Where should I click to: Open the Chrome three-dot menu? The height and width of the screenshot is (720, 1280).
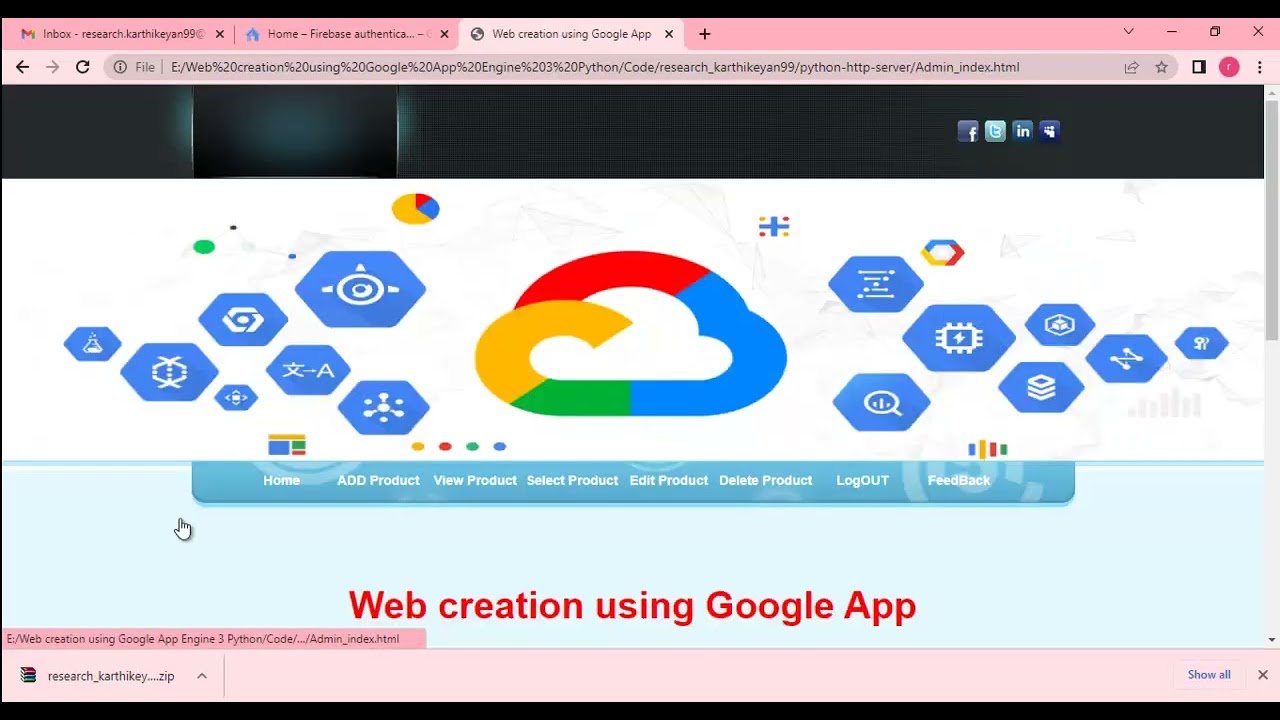tap(1260, 67)
